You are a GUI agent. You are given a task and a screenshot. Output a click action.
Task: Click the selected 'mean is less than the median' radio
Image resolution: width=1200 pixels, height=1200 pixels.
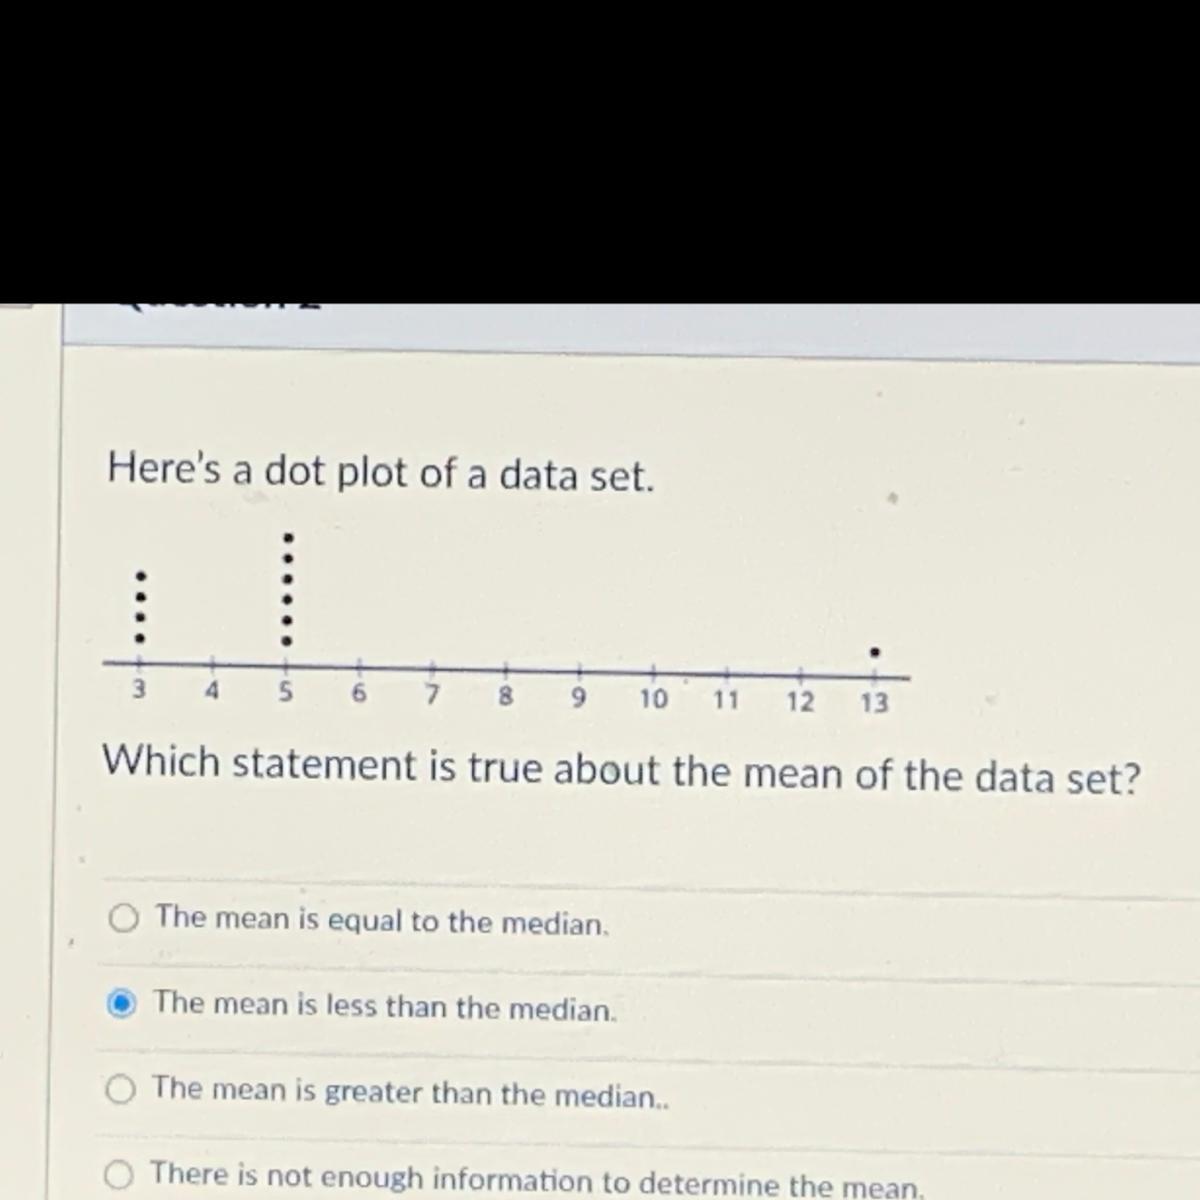coord(122,1002)
